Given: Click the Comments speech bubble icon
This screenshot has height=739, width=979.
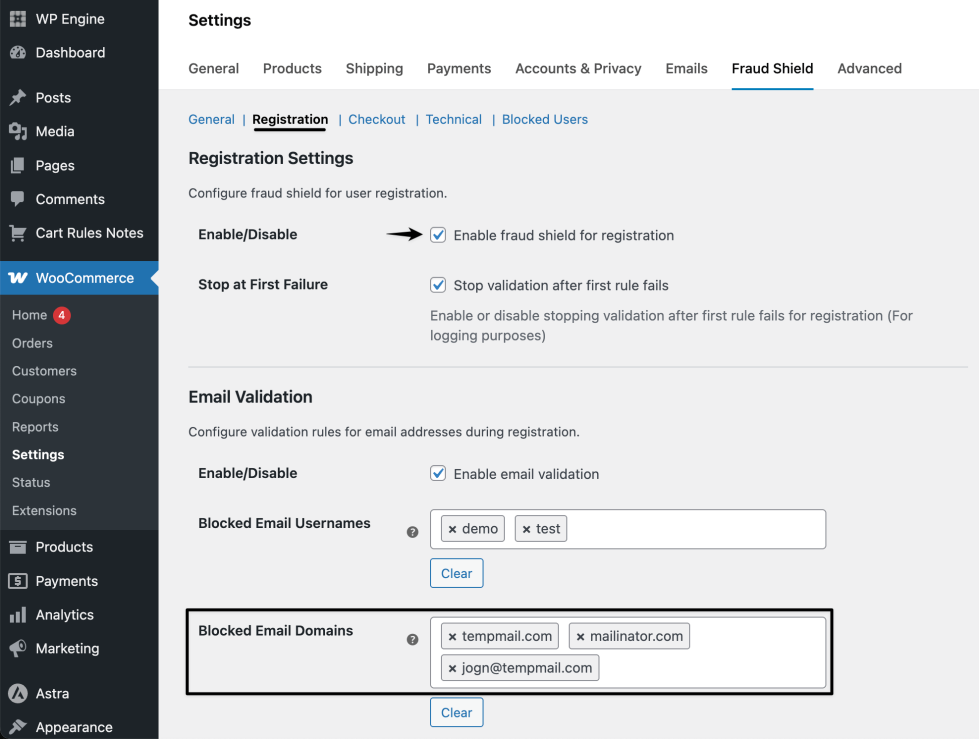Looking at the screenshot, I should (x=17, y=199).
